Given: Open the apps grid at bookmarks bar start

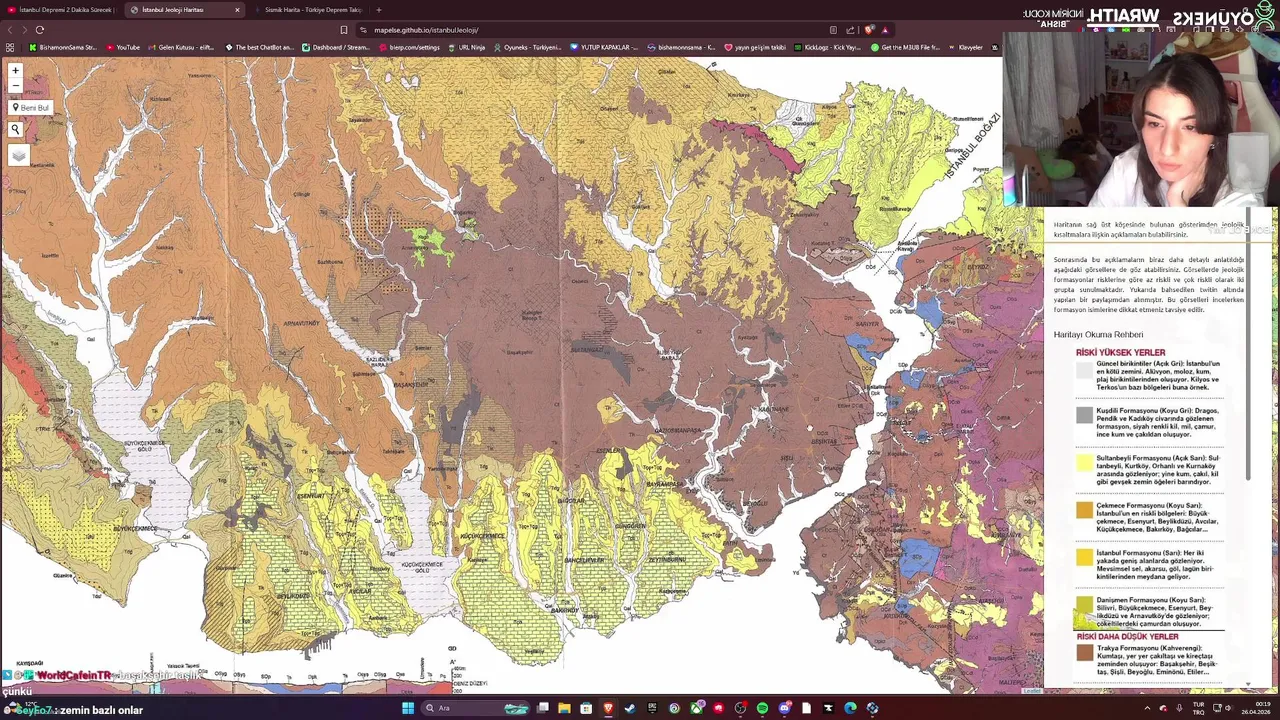Looking at the screenshot, I should click(10, 47).
